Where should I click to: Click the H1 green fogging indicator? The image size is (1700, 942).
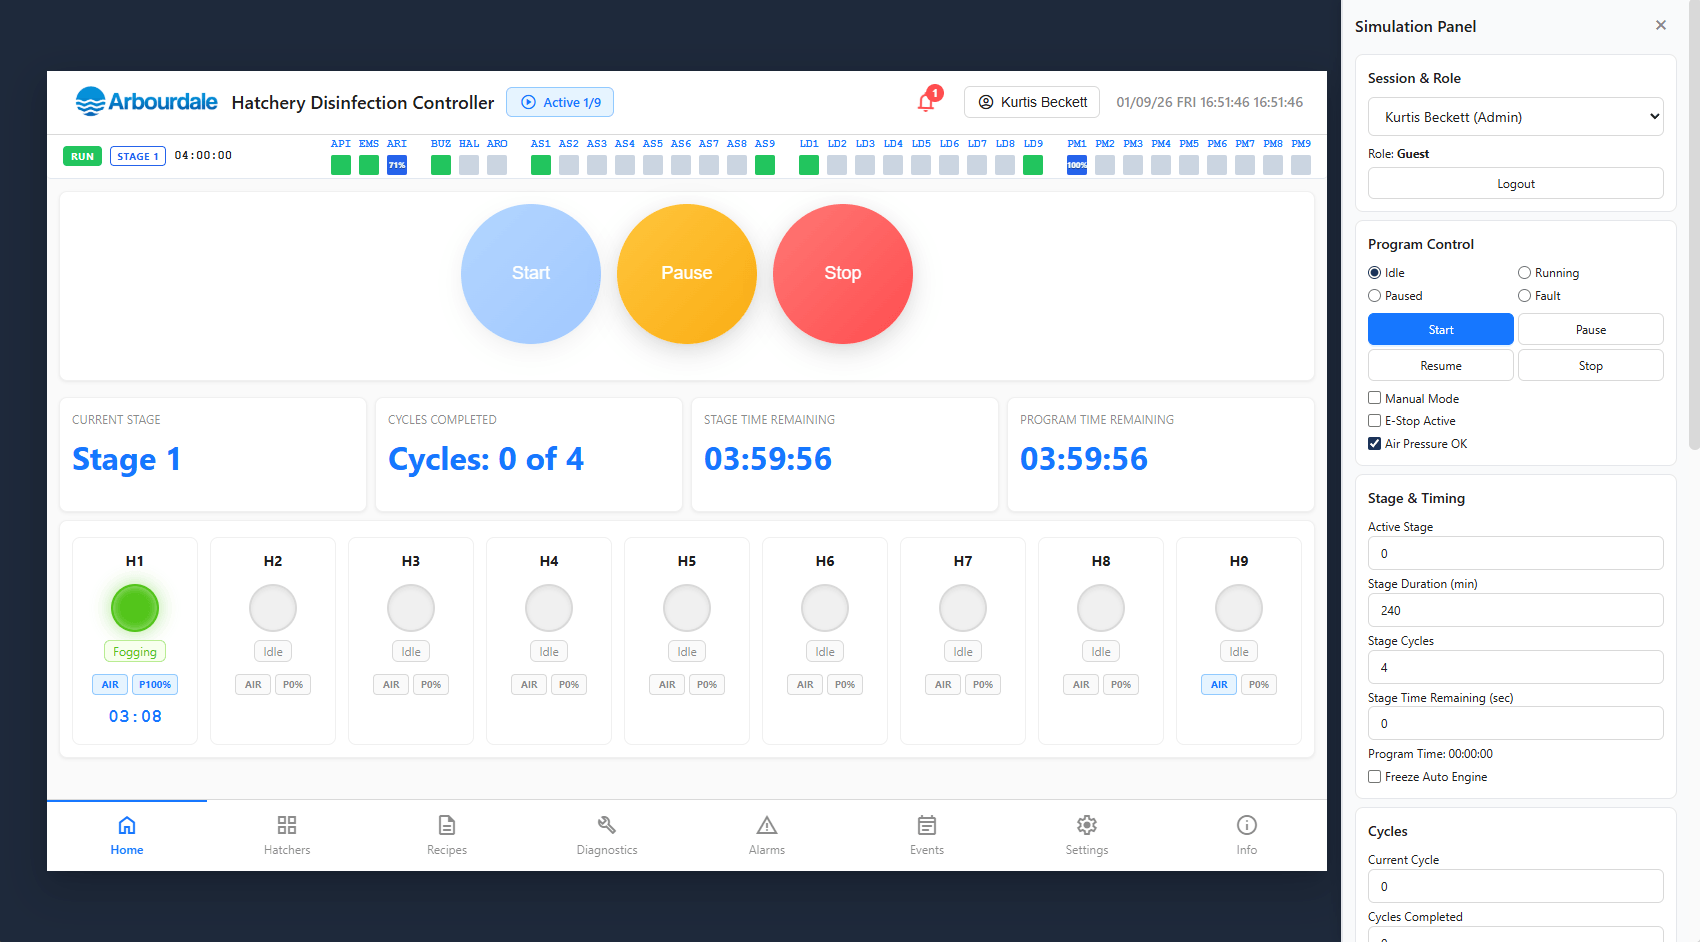[x=135, y=608]
